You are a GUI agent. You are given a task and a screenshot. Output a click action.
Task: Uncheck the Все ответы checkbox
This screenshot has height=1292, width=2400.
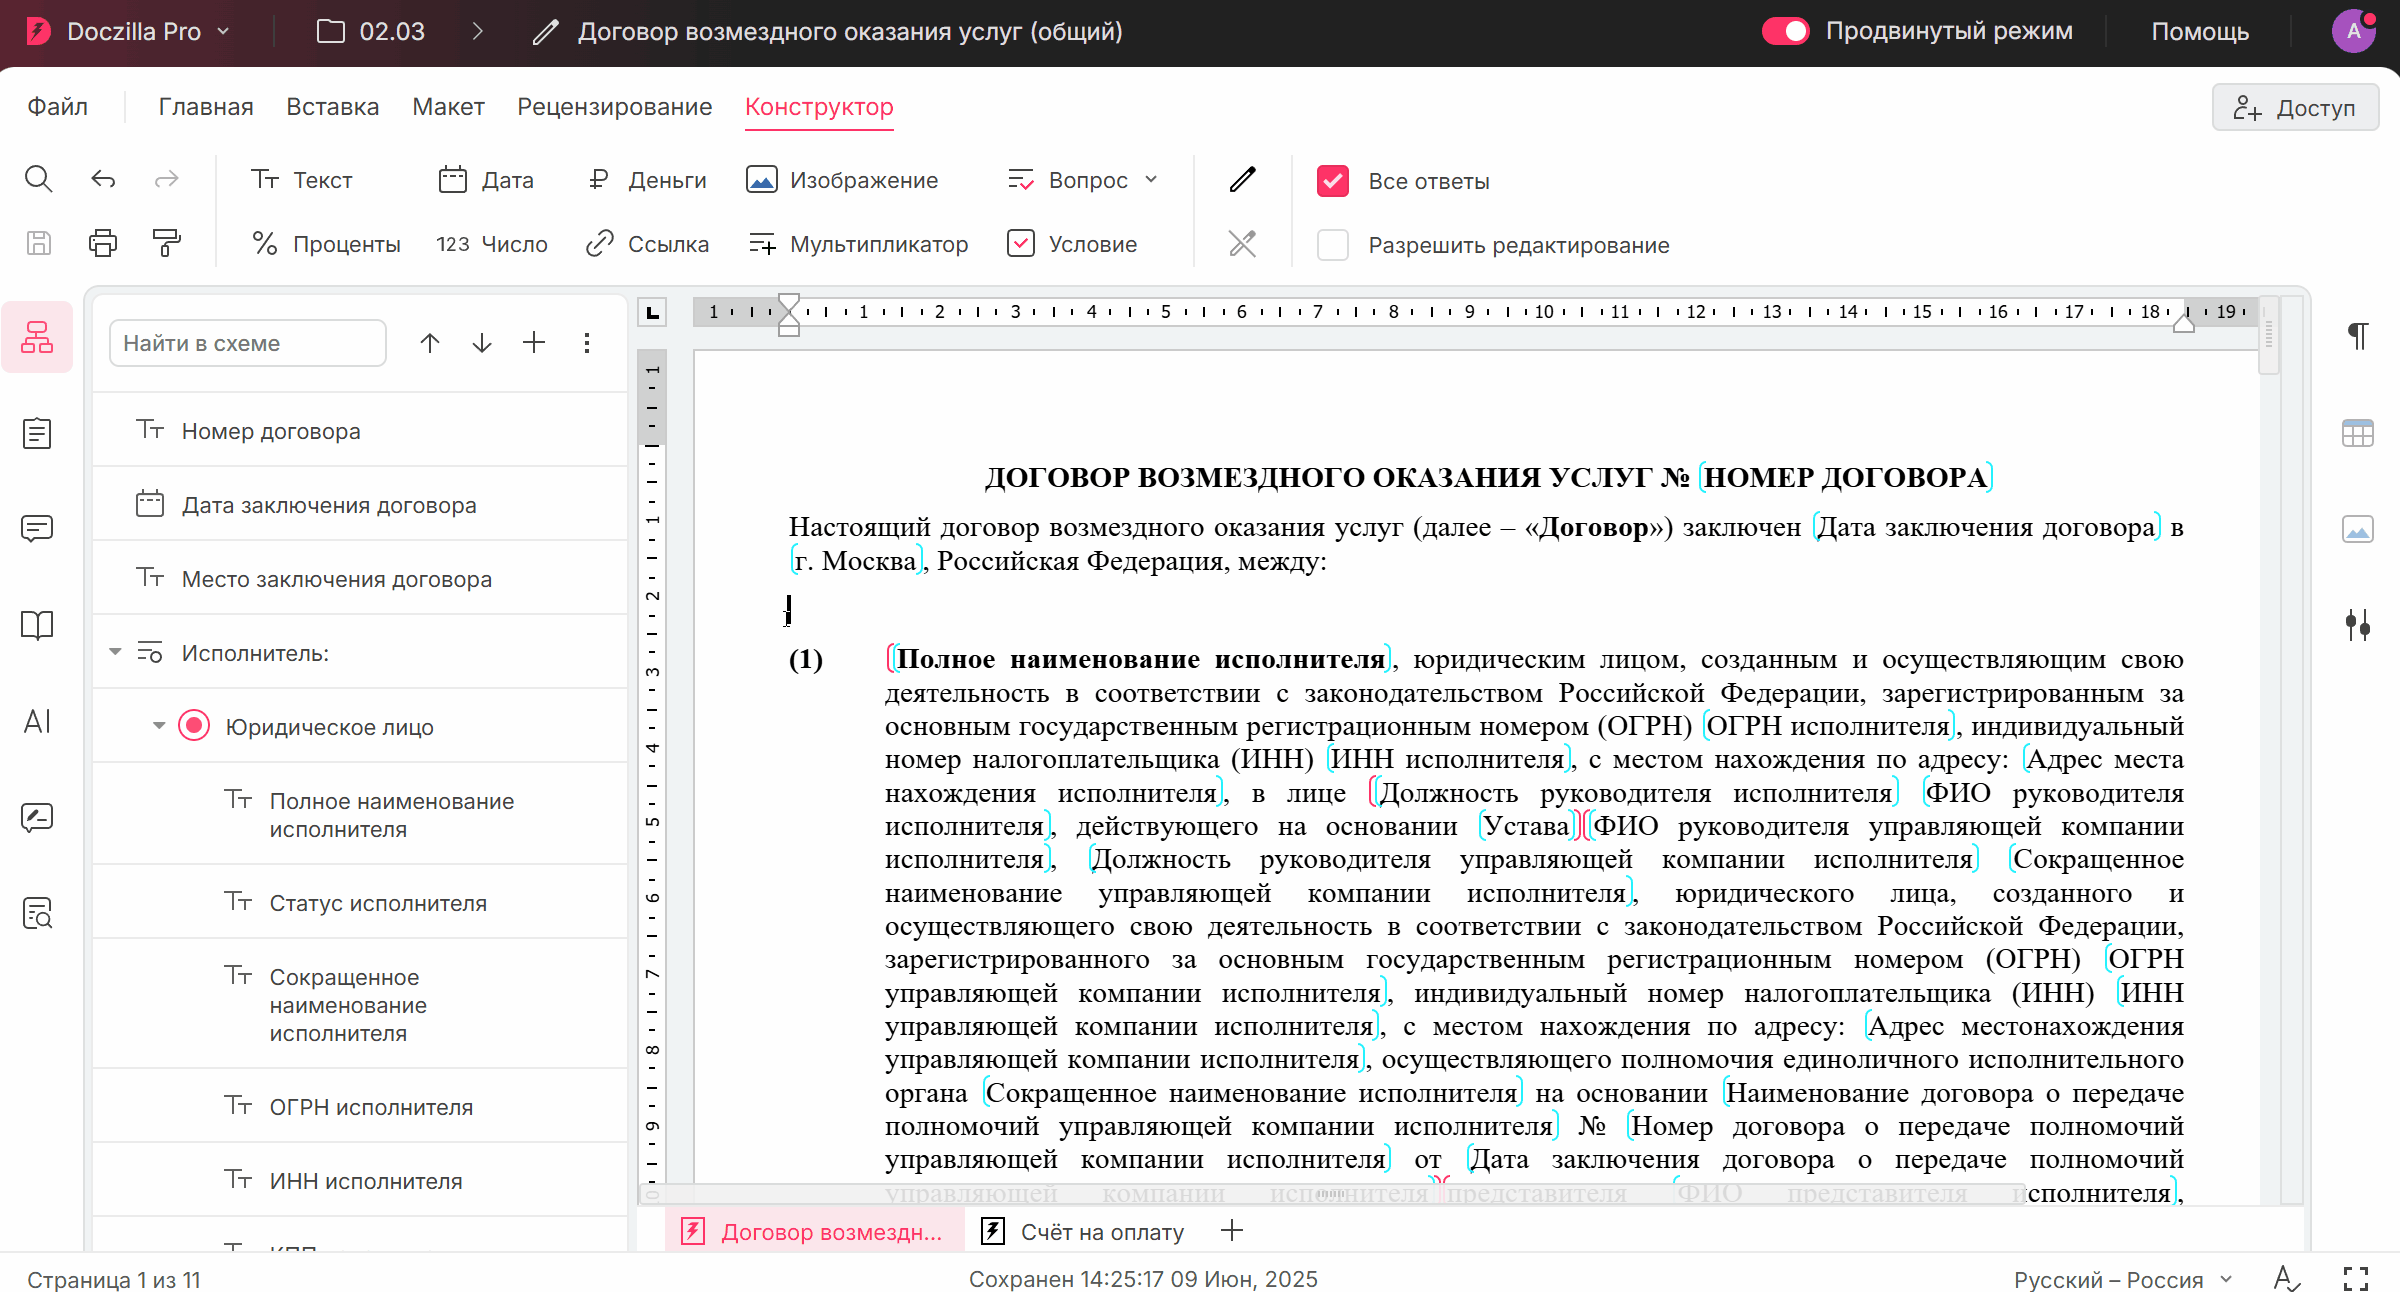pos(1333,181)
